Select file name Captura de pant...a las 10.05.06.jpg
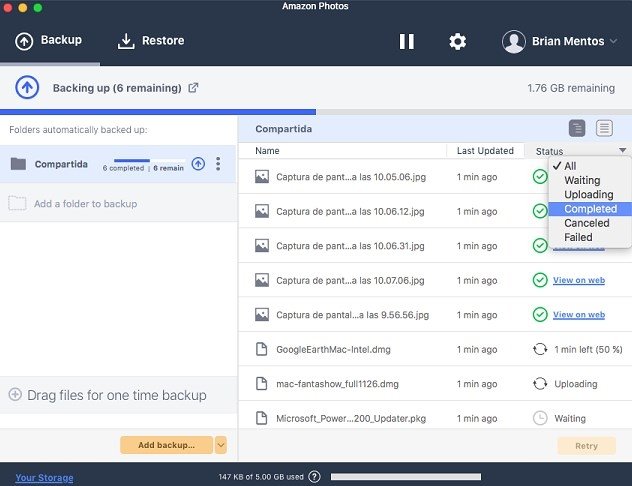The height and width of the screenshot is (486, 632). pyautogui.click(x=351, y=177)
